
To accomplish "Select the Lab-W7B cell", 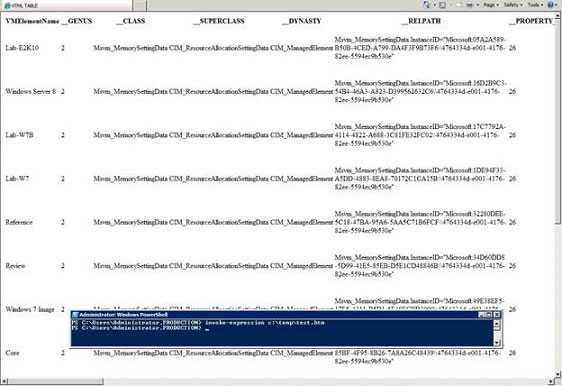I will coord(19,135).
